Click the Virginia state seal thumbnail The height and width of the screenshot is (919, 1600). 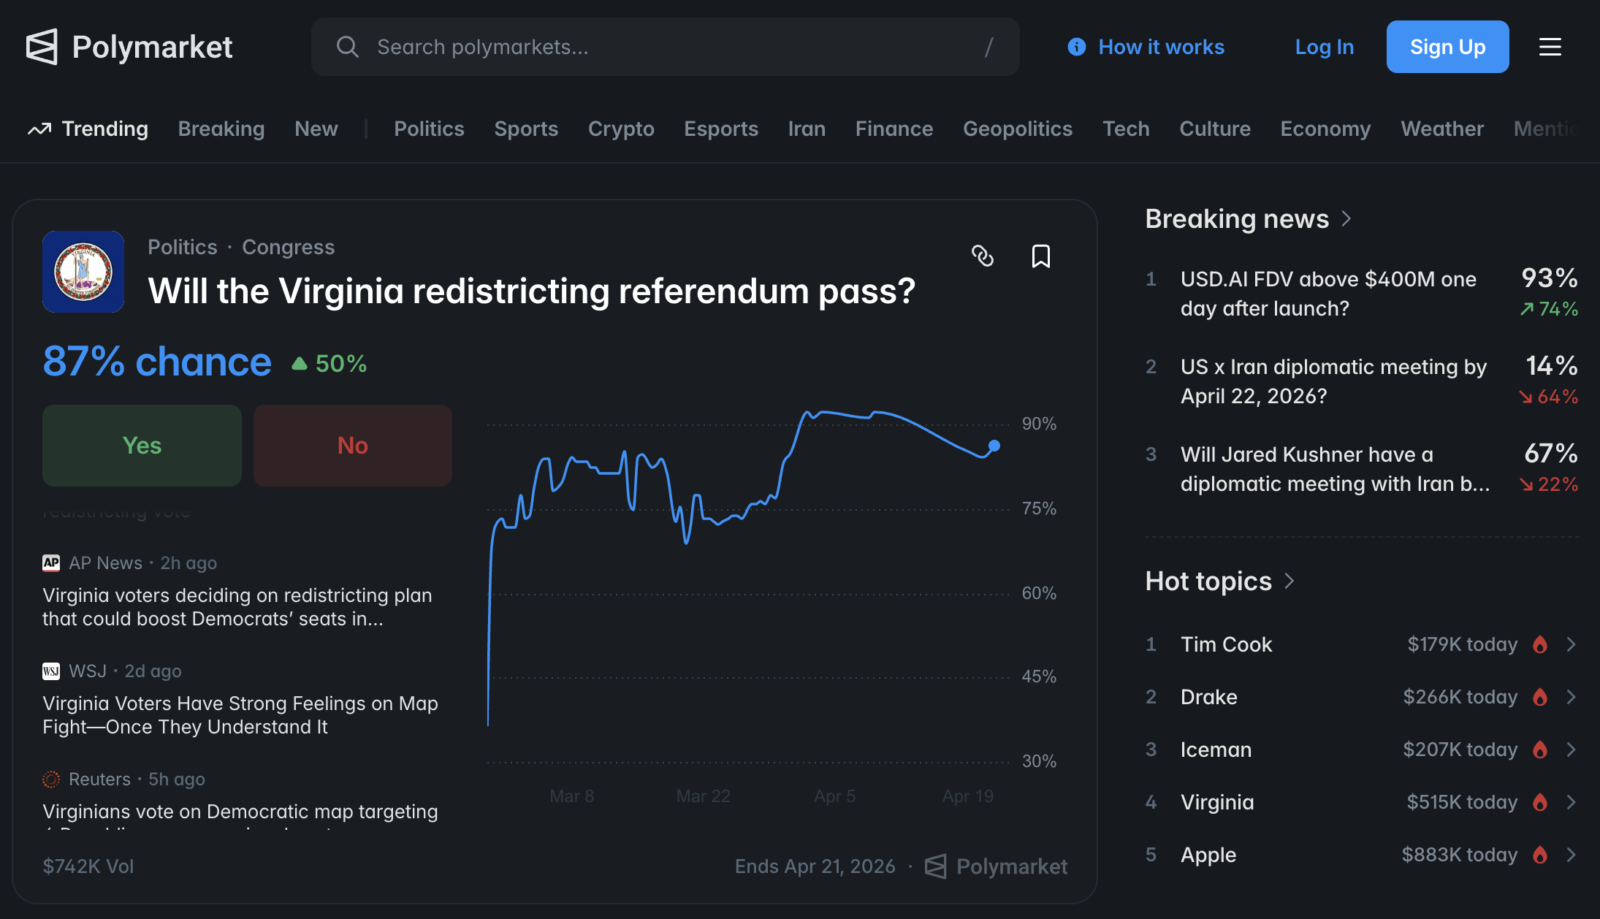pyautogui.click(x=83, y=272)
